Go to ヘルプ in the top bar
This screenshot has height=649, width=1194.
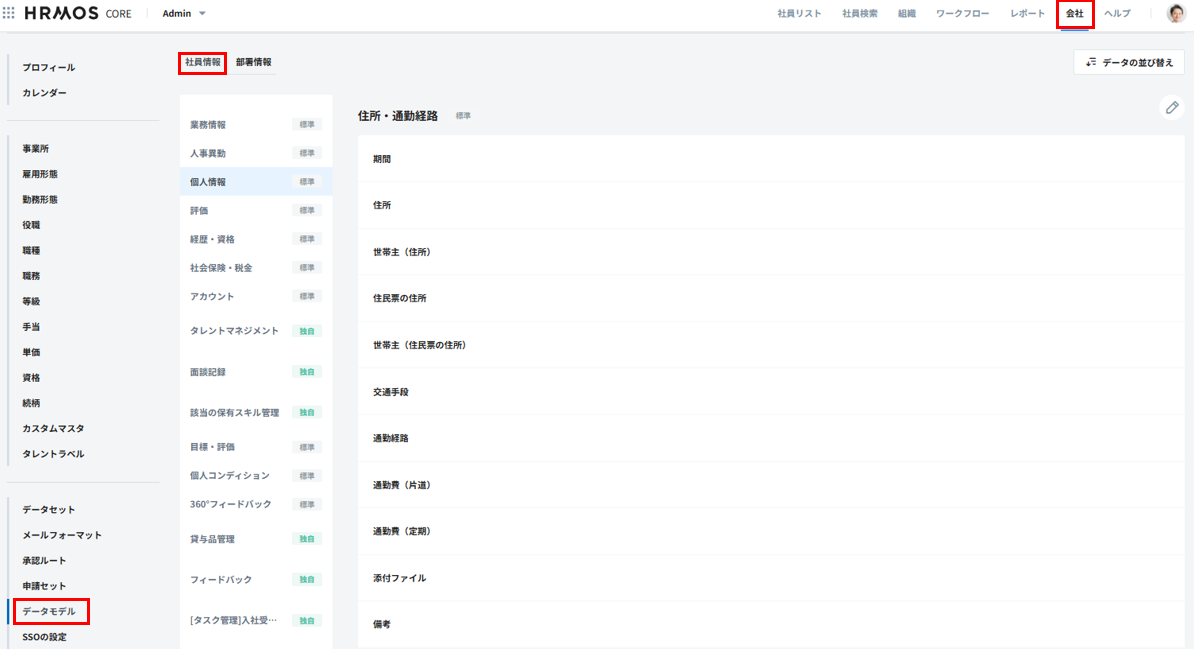(1117, 14)
